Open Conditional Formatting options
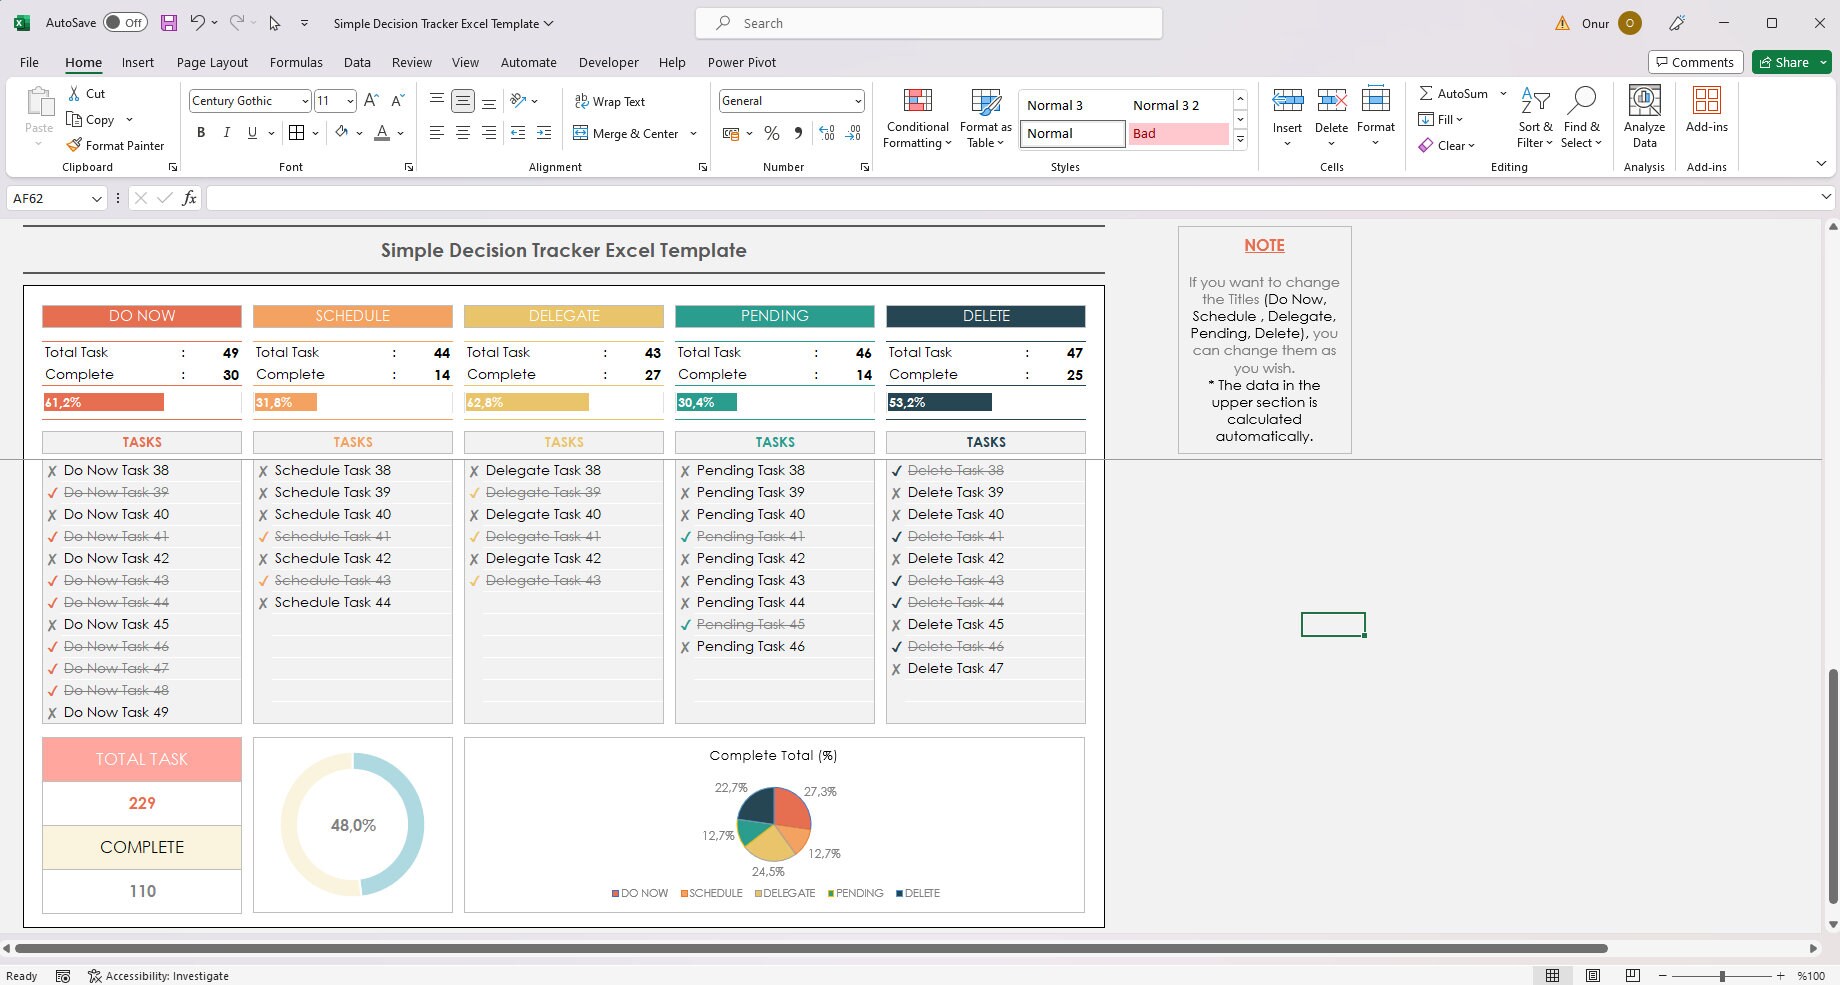Viewport: 1840px width, 985px height. (916, 117)
